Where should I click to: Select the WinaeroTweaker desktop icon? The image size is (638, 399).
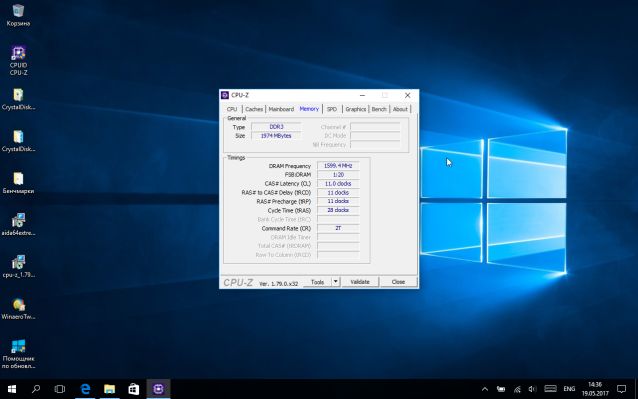(18, 309)
